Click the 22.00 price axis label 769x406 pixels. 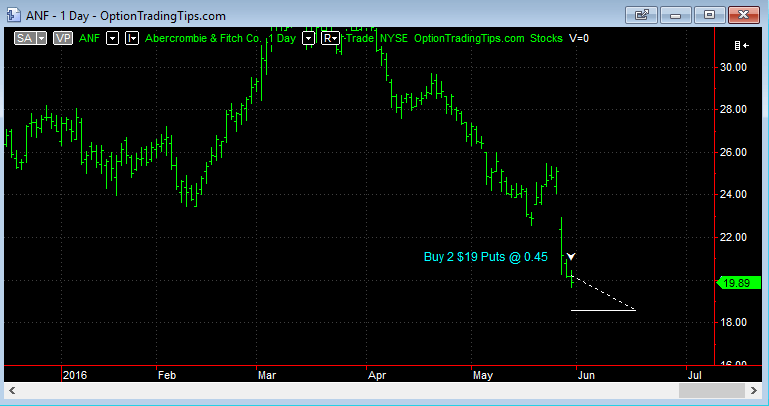(x=733, y=237)
